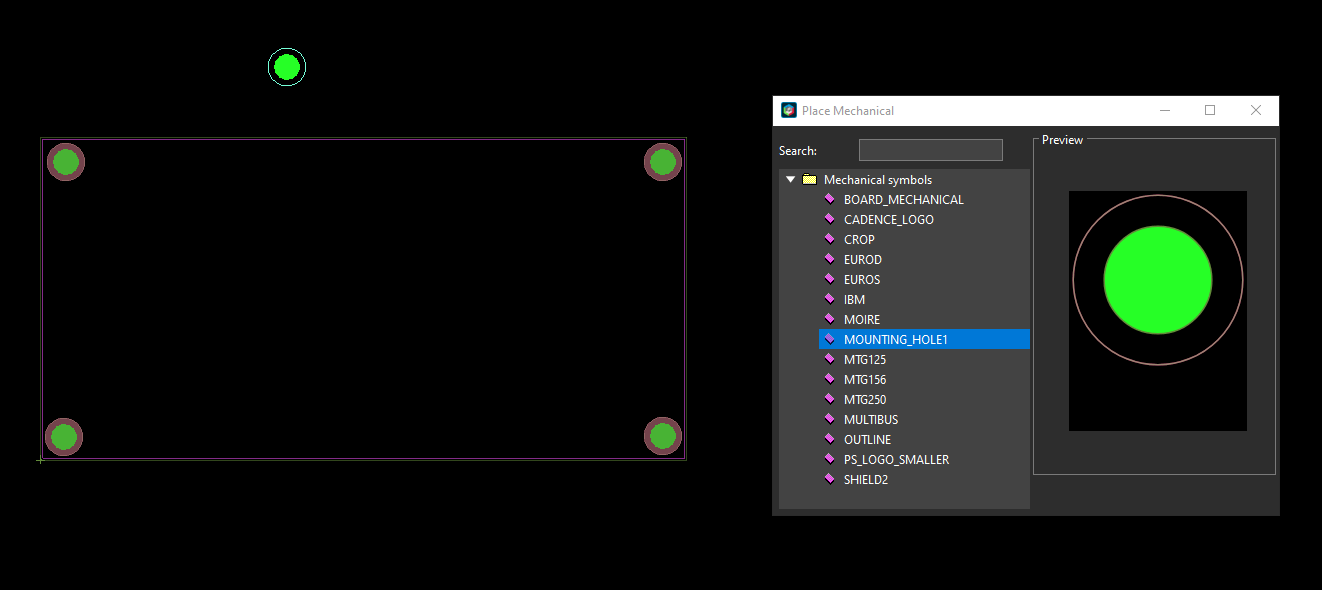
Task: Collapse the Mechanical symbols tree
Action: (790, 179)
